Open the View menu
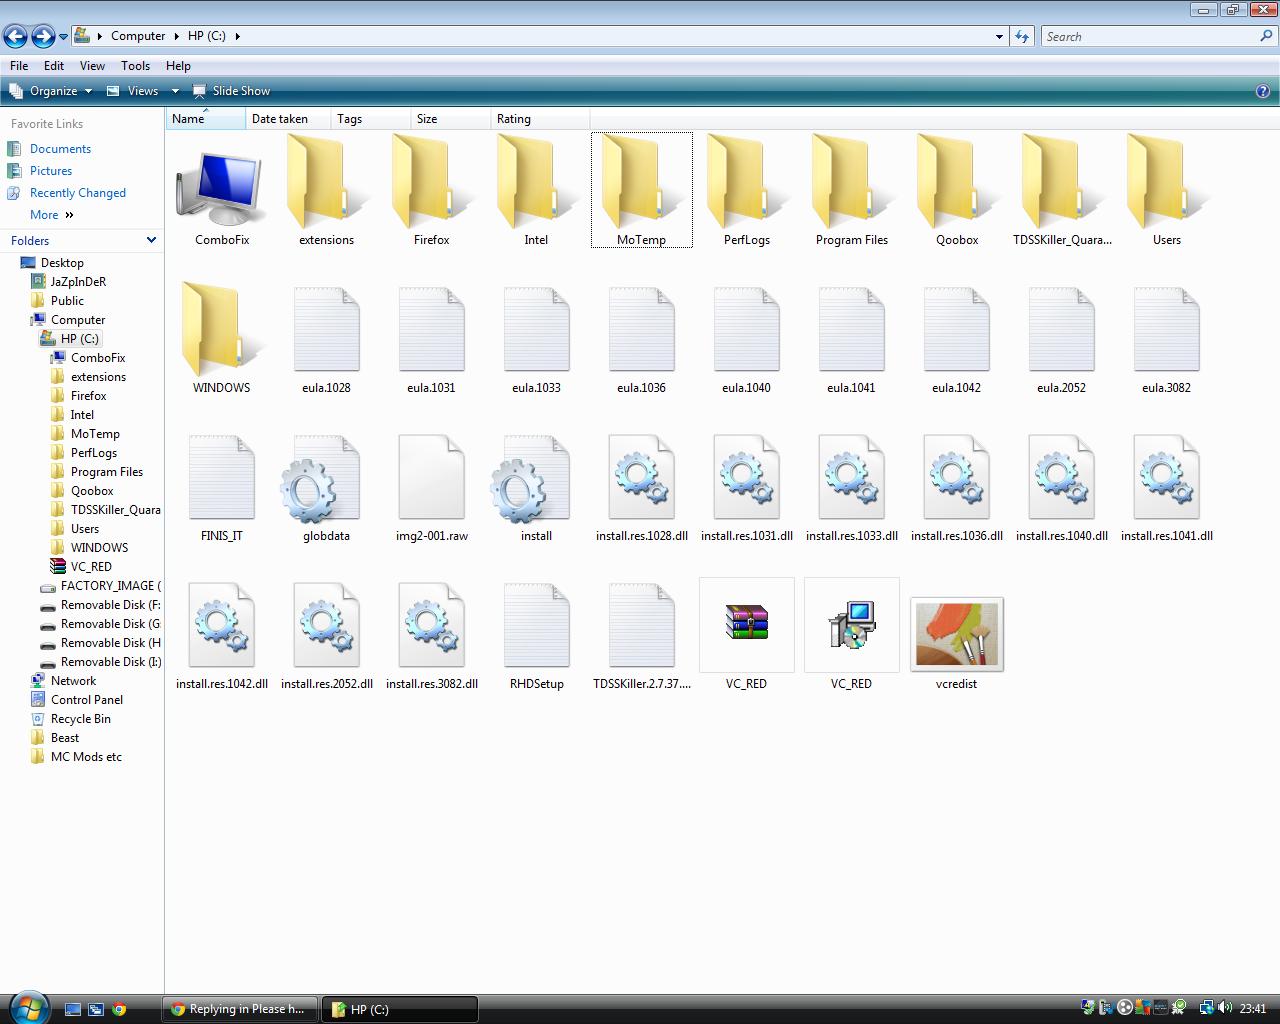 pyautogui.click(x=92, y=65)
